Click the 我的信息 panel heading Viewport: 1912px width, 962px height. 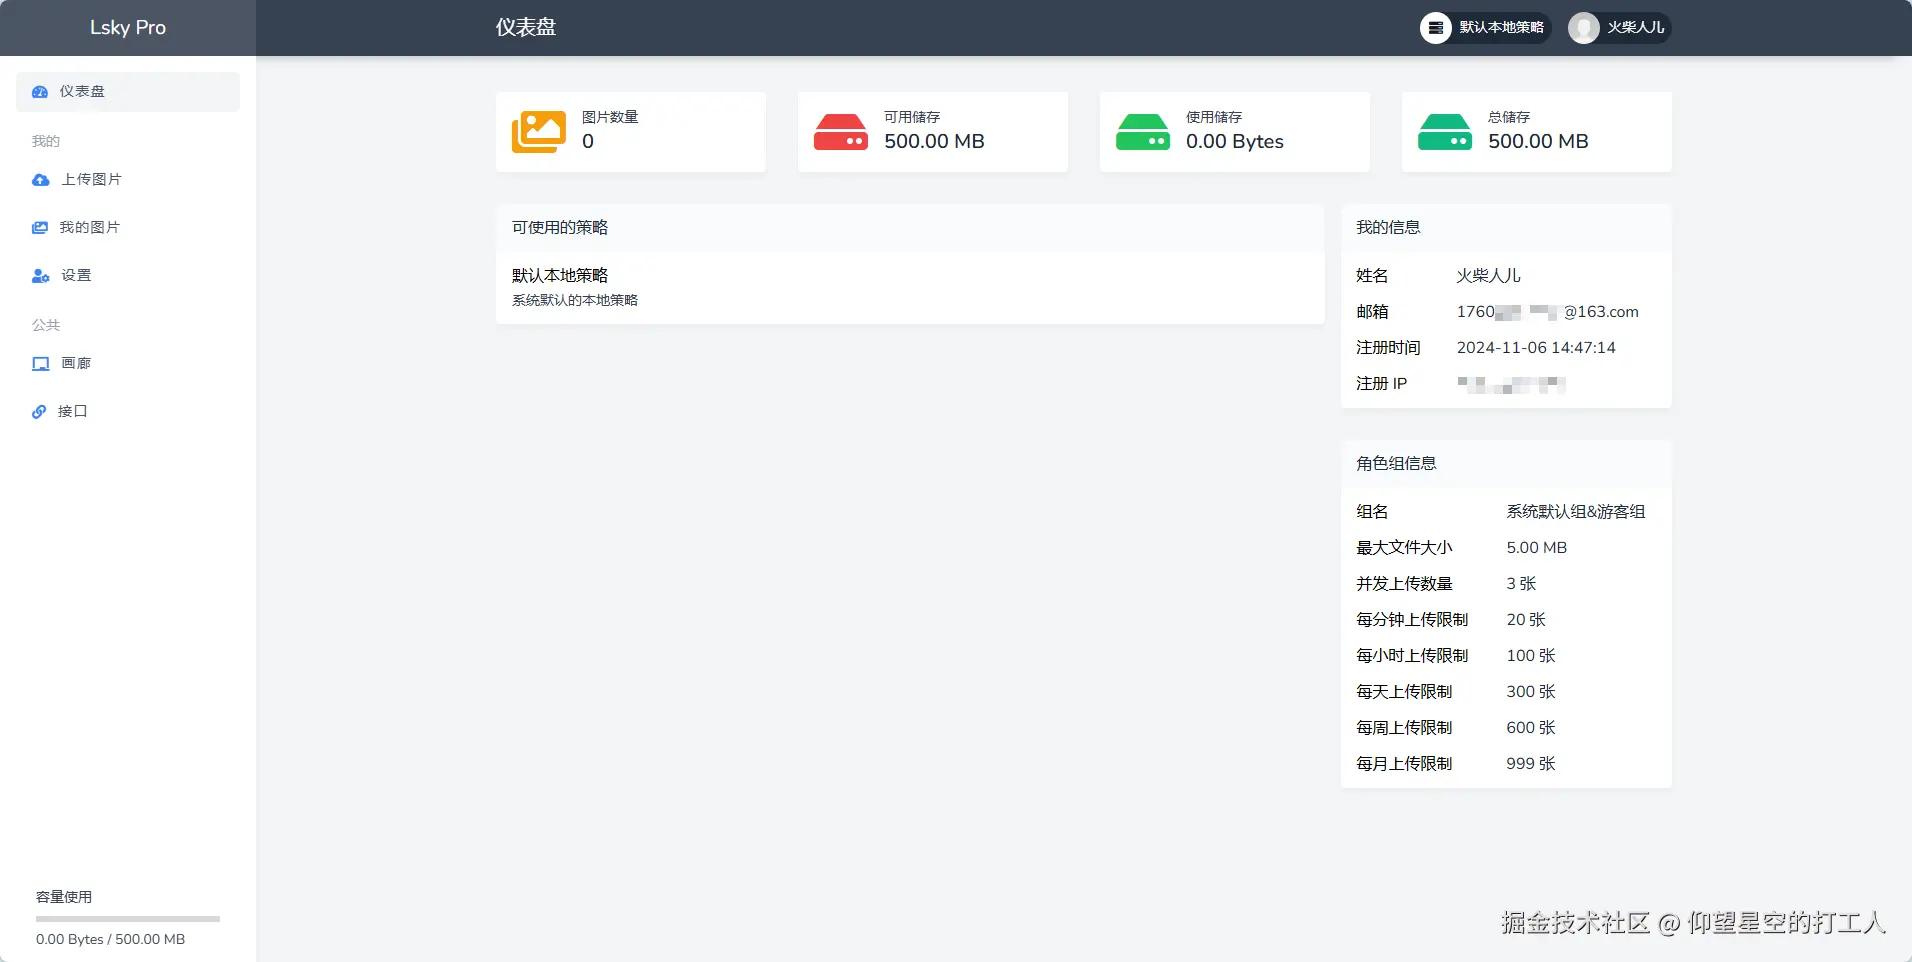tap(1388, 228)
